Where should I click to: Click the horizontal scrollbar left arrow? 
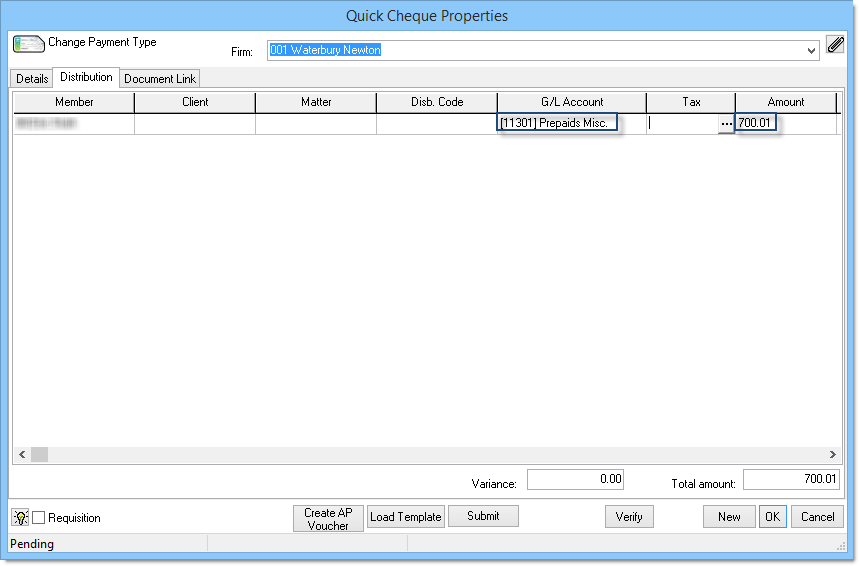(x=22, y=454)
